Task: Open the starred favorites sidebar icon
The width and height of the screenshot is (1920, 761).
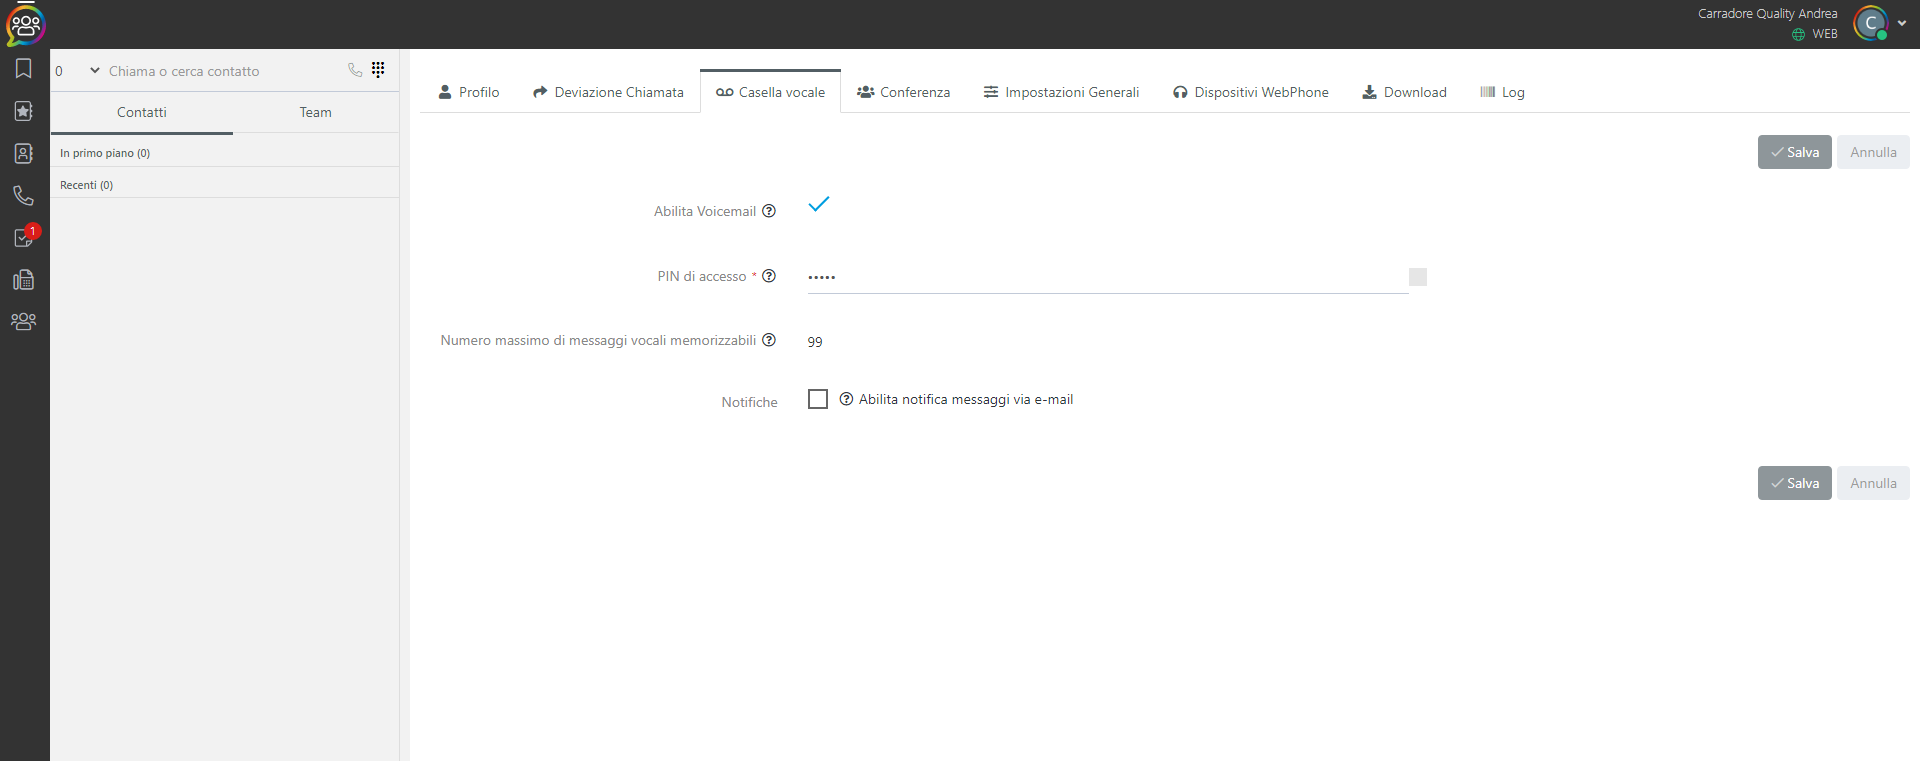Action: 24,111
